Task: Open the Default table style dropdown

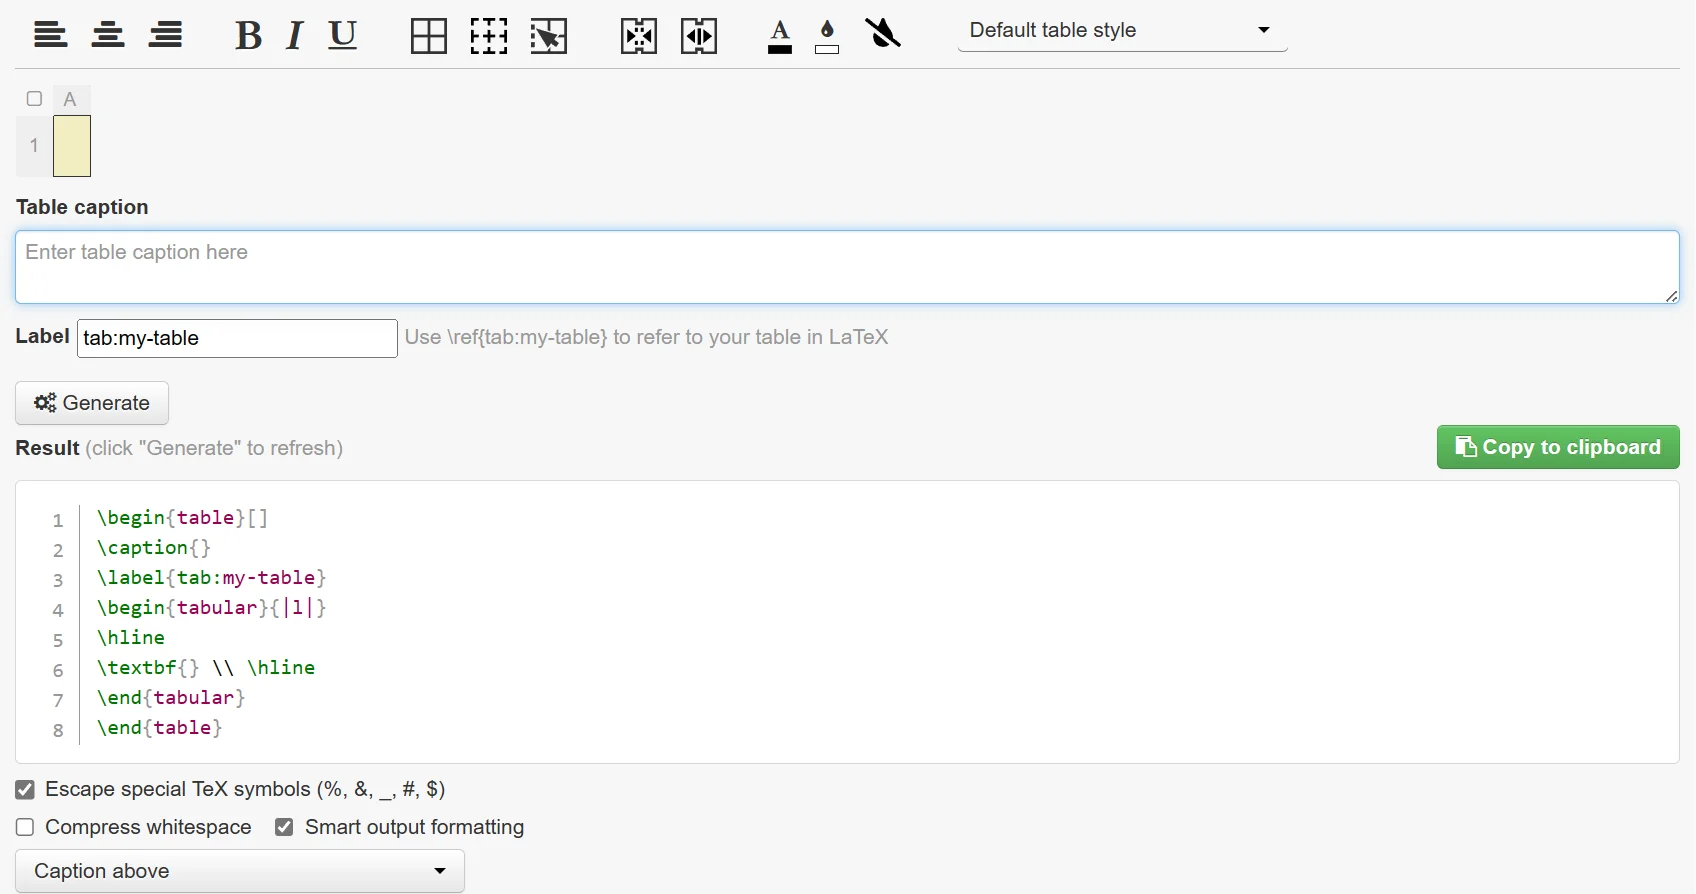Action: point(1122,31)
